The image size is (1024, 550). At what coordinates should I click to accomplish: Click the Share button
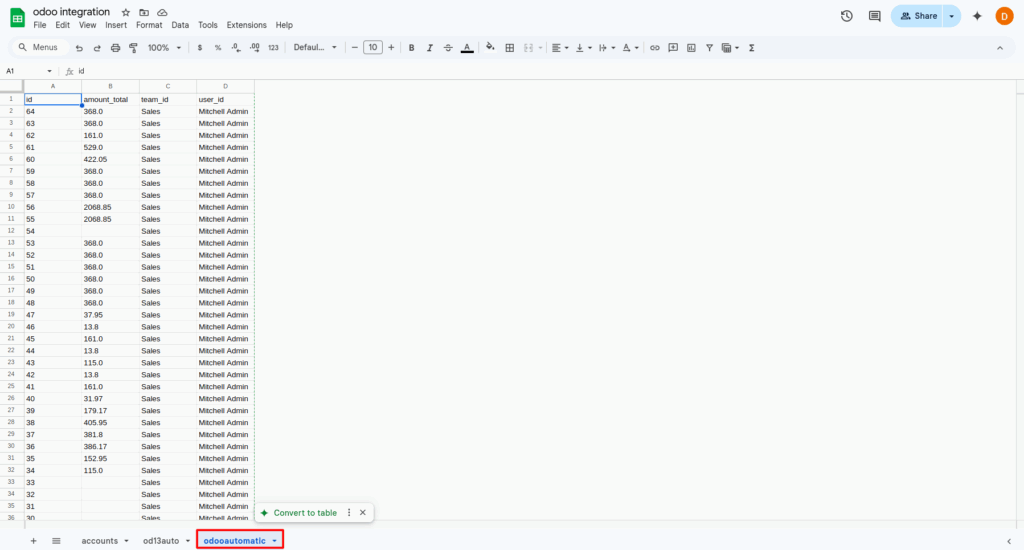917,16
